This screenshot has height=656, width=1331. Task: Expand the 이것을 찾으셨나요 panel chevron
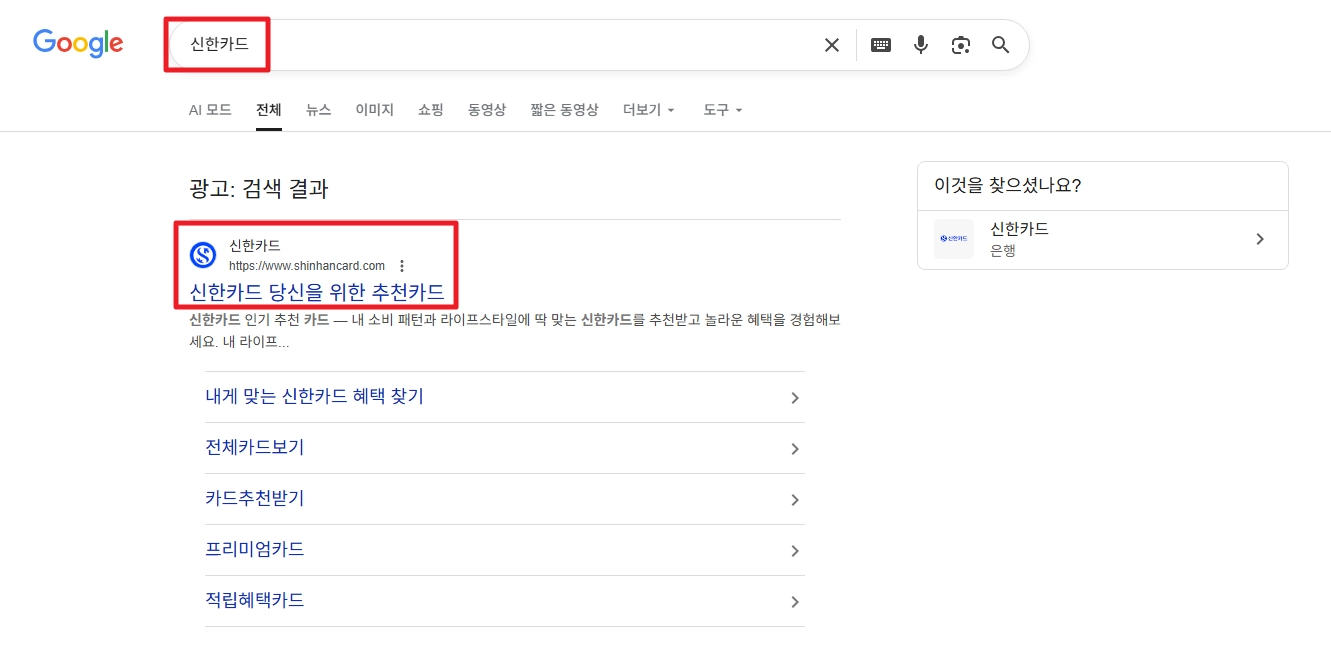[x=1259, y=239]
